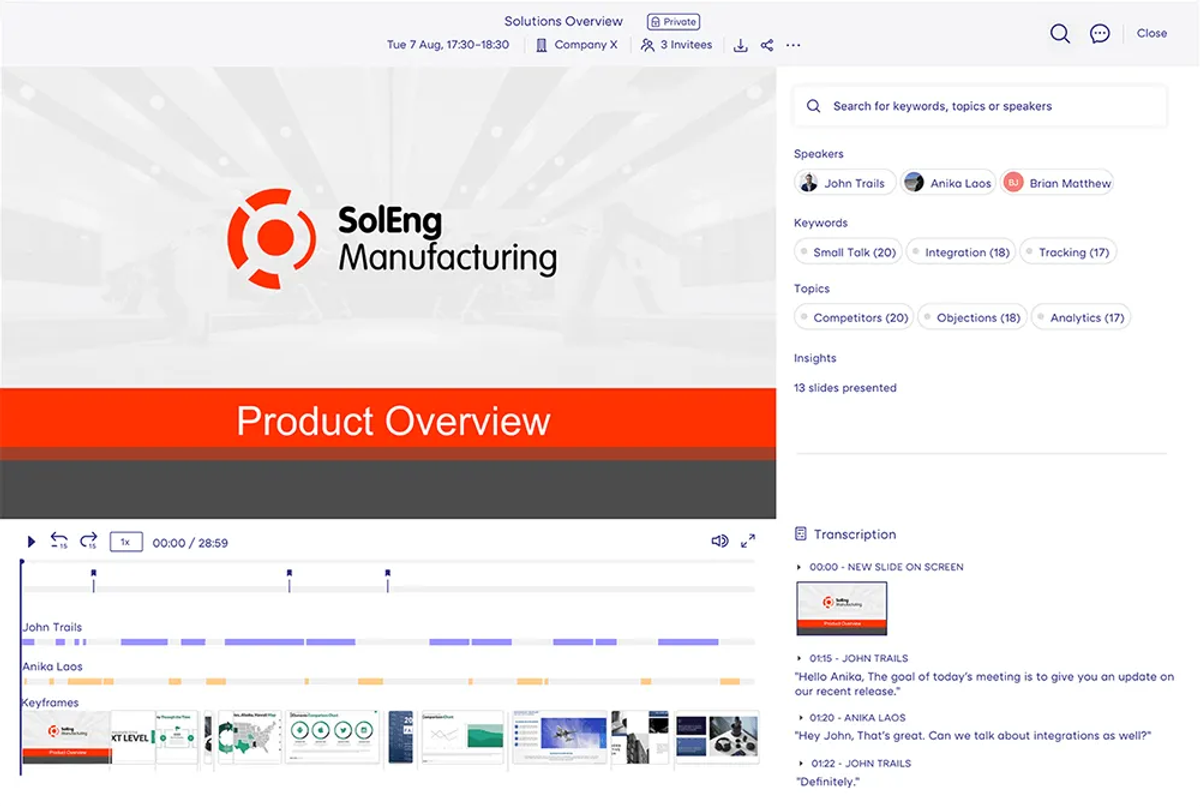Click the Private lock badge

(673, 21)
